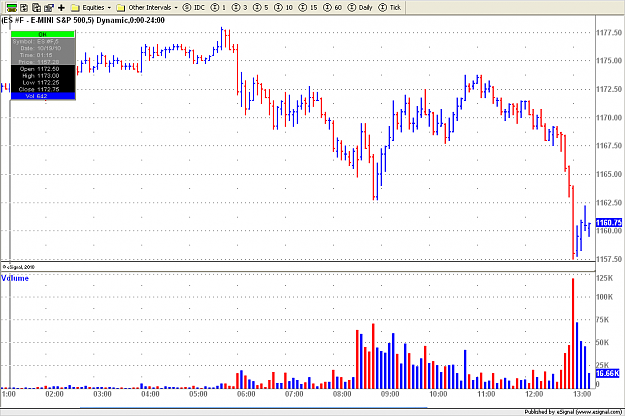
Task: Open the Other Intervals dropdown
Action: tap(147, 7)
